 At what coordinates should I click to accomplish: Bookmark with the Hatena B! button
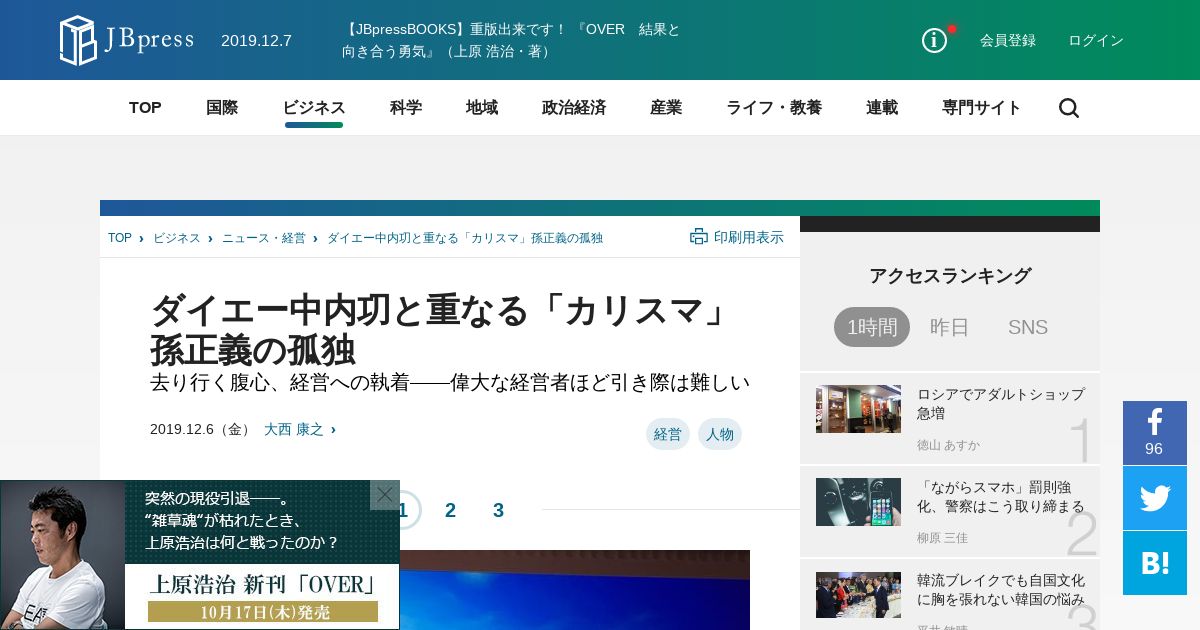pos(1154,563)
